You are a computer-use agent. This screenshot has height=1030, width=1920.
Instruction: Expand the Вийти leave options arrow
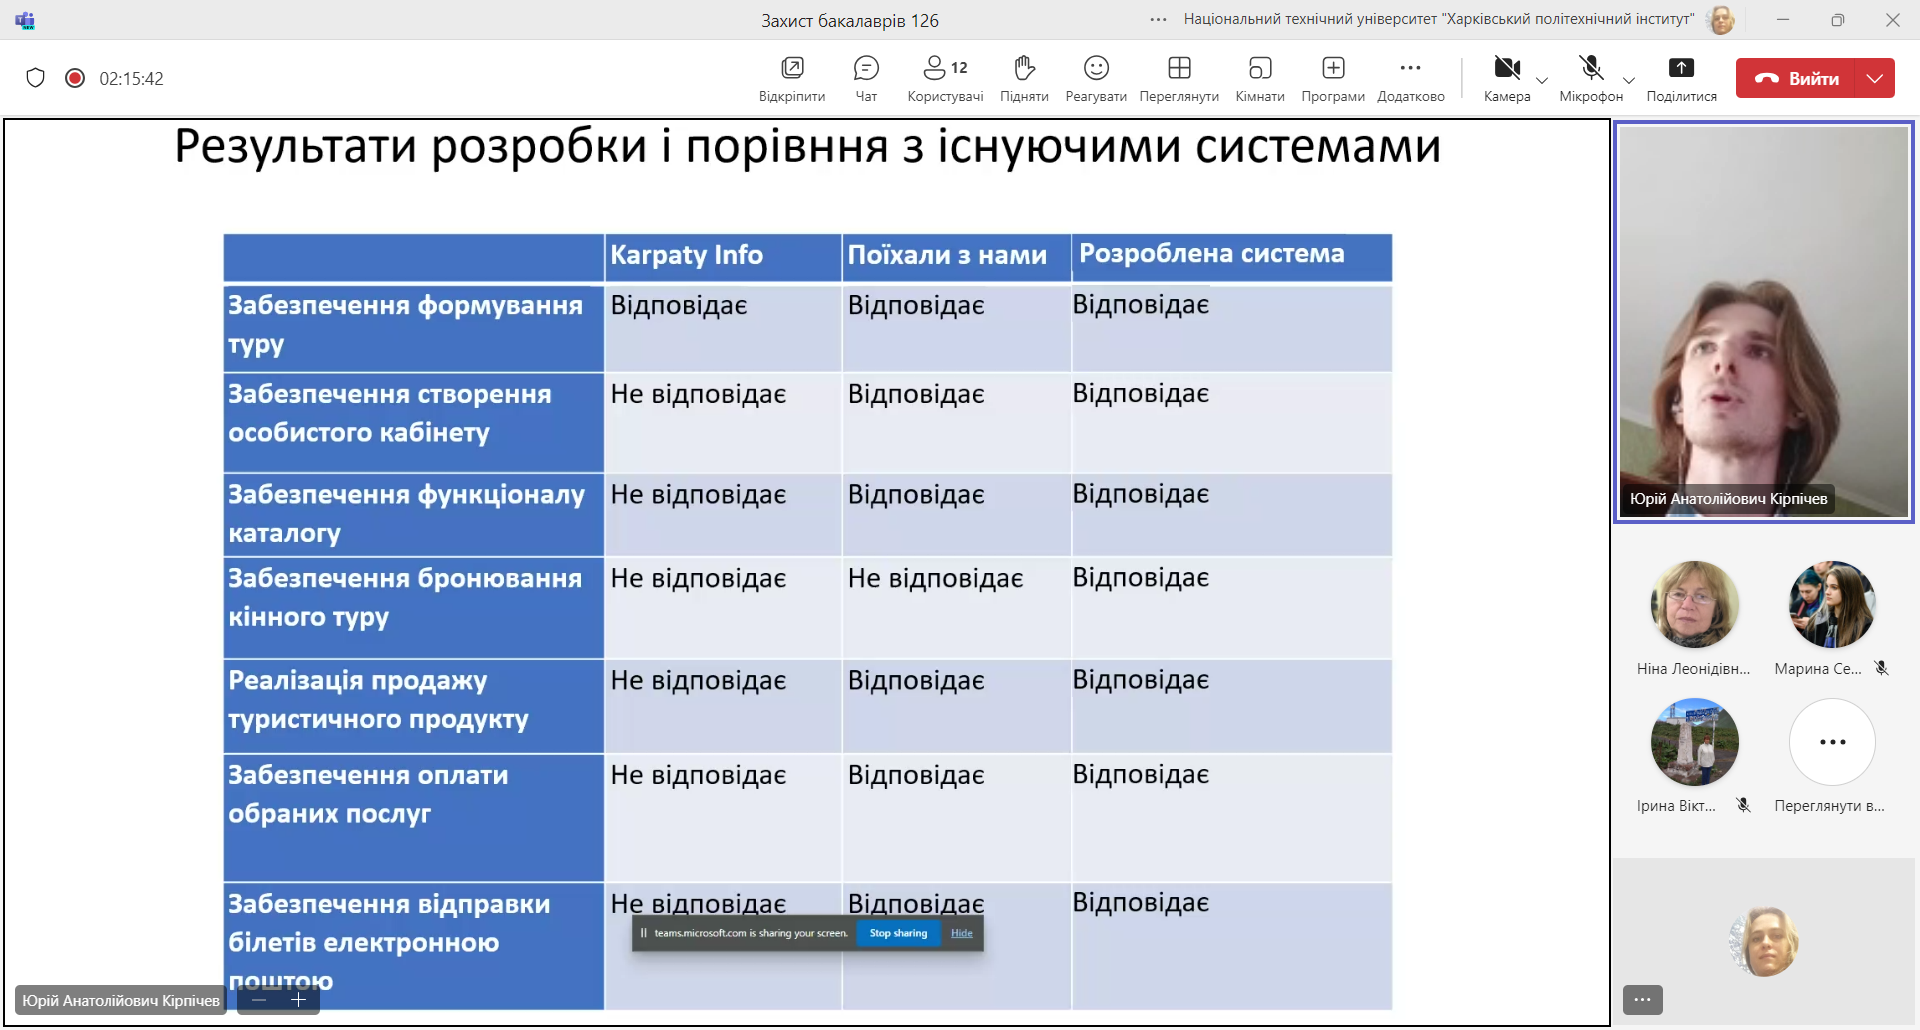[1875, 78]
